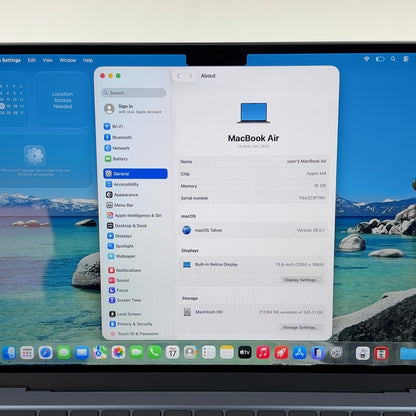The image size is (416, 416).
Task: Open Control Center from menu bar
Action: [x=406, y=59]
